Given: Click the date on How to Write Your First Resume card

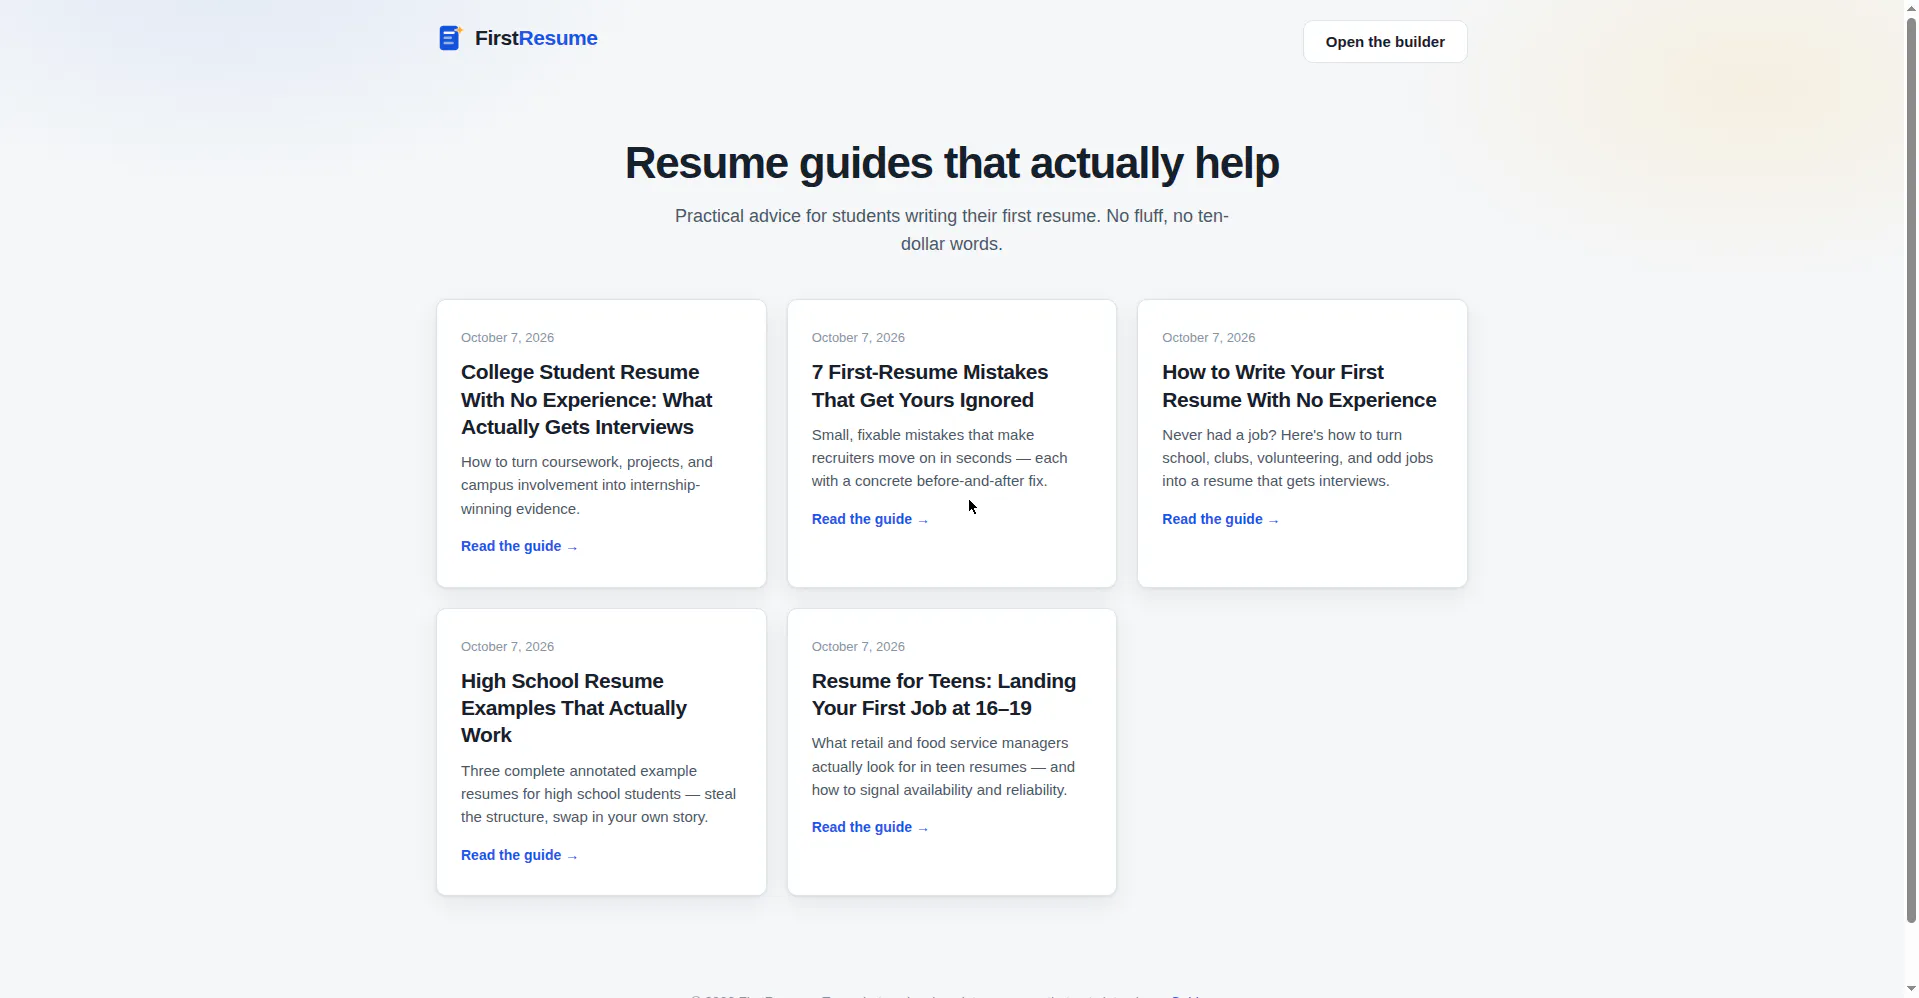Looking at the screenshot, I should pyautogui.click(x=1208, y=338).
